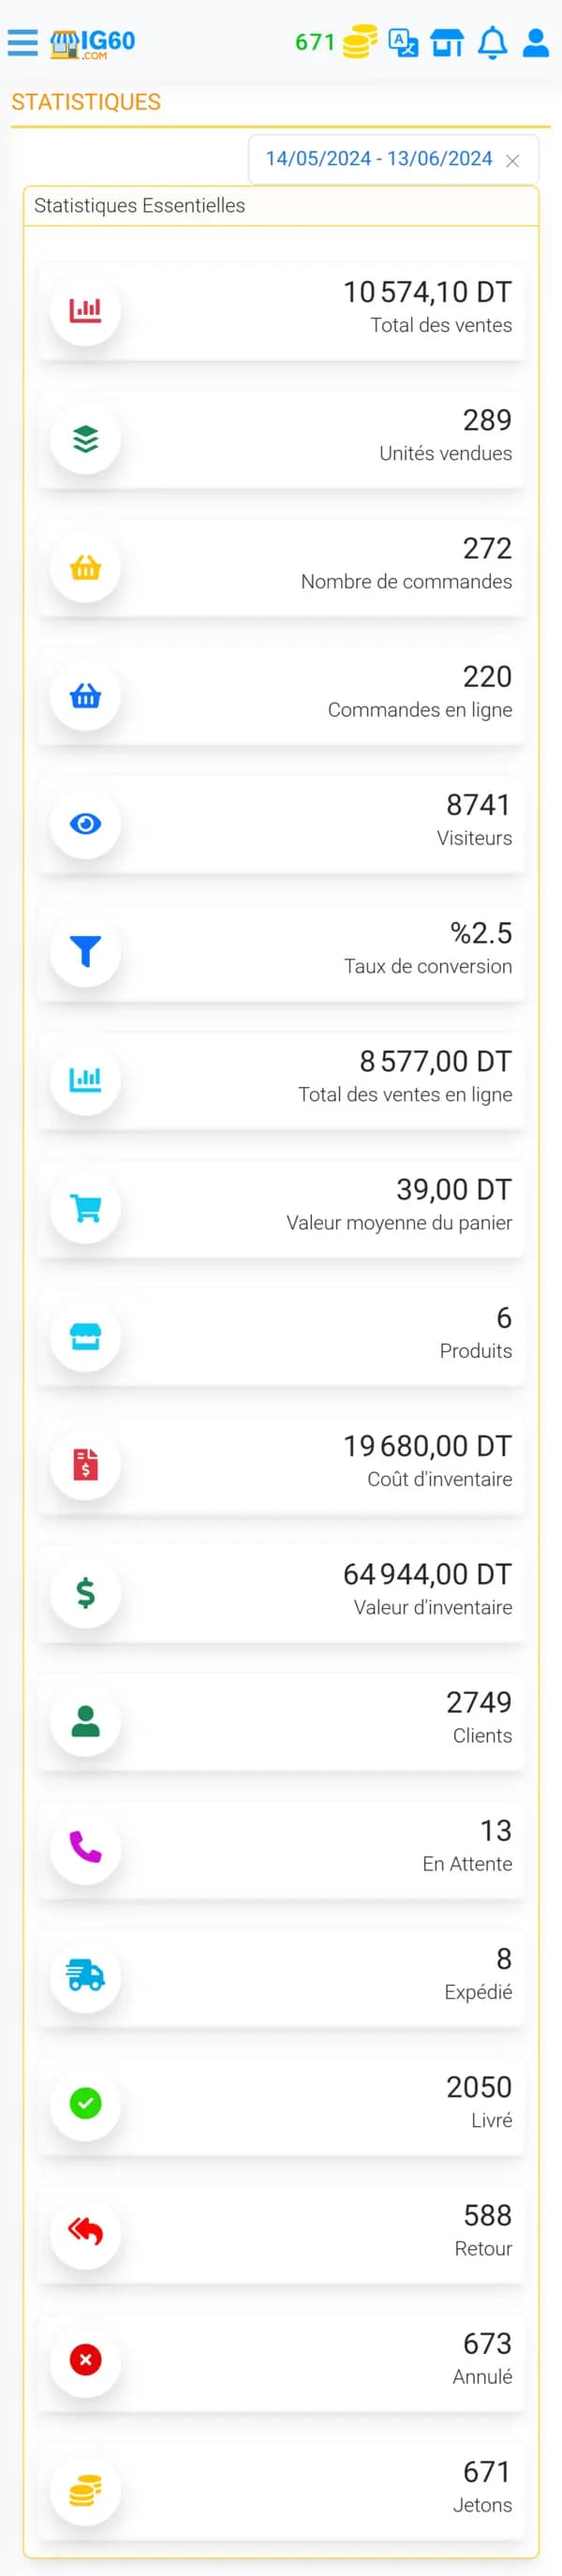The width and height of the screenshot is (562, 2576).
Task: Open the user profile icon
Action: (x=536, y=42)
